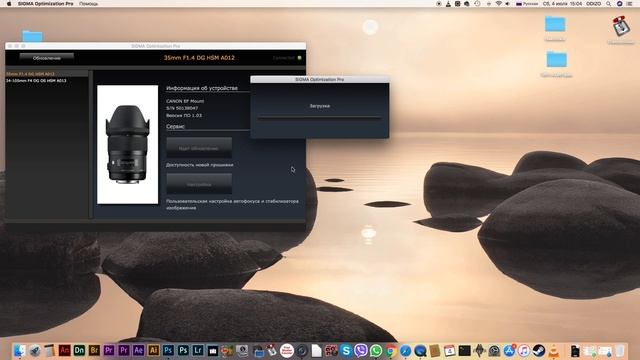
Task: Open Spotlight search in menu bar
Action: click(x=608, y=3)
